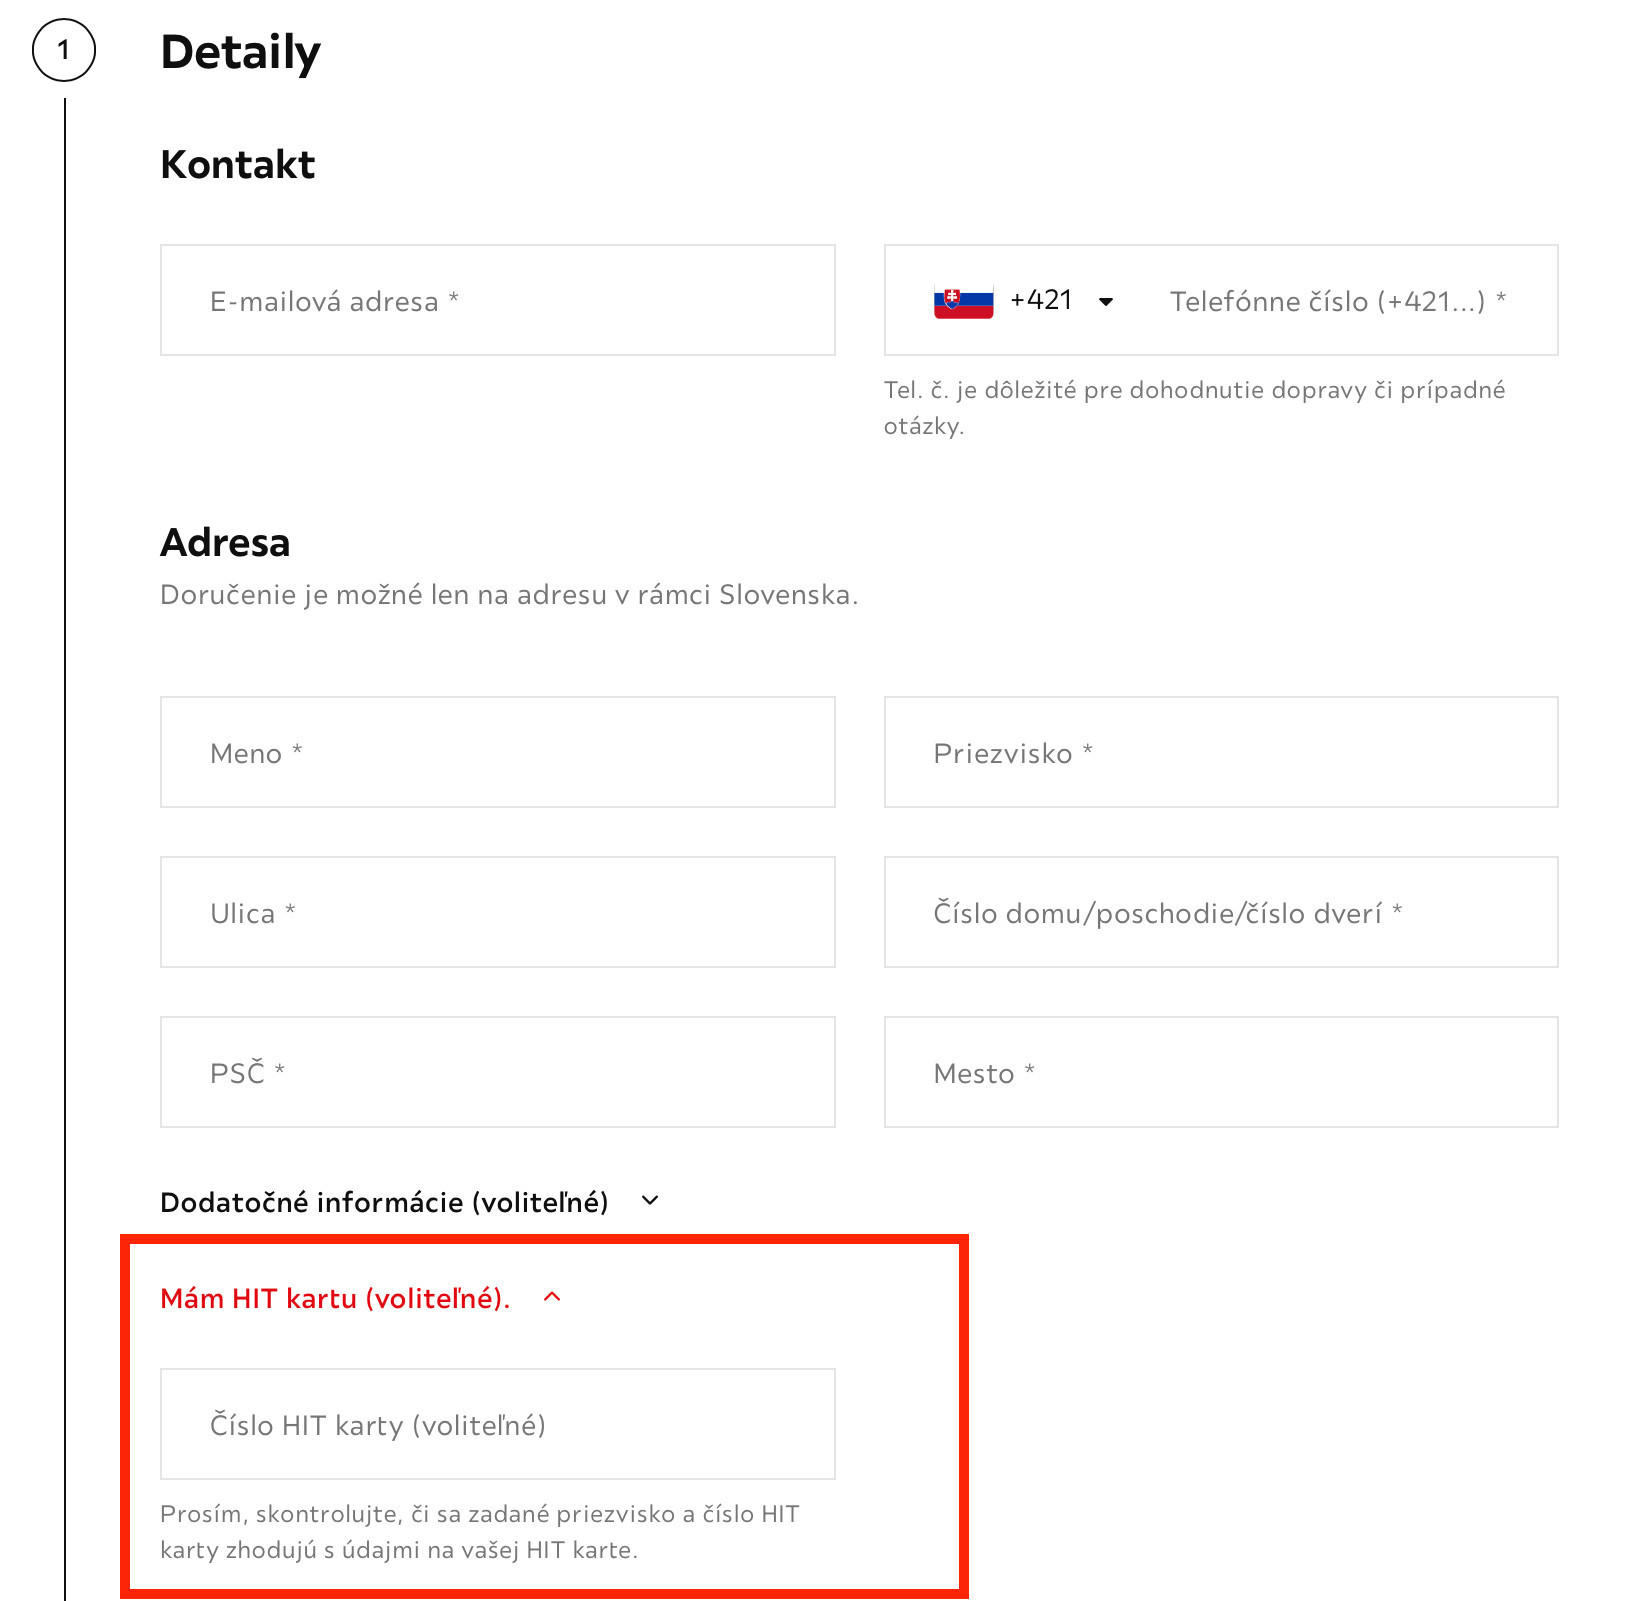Click the Slovak flag icon
This screenshot has height=1601, width=1638.
tap(963, 301)
